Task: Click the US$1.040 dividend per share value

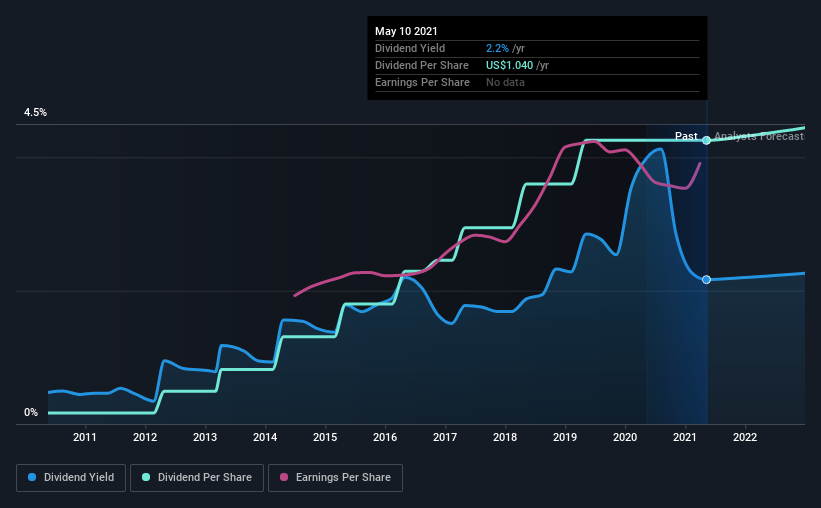Action: click(x=509, y=65)
